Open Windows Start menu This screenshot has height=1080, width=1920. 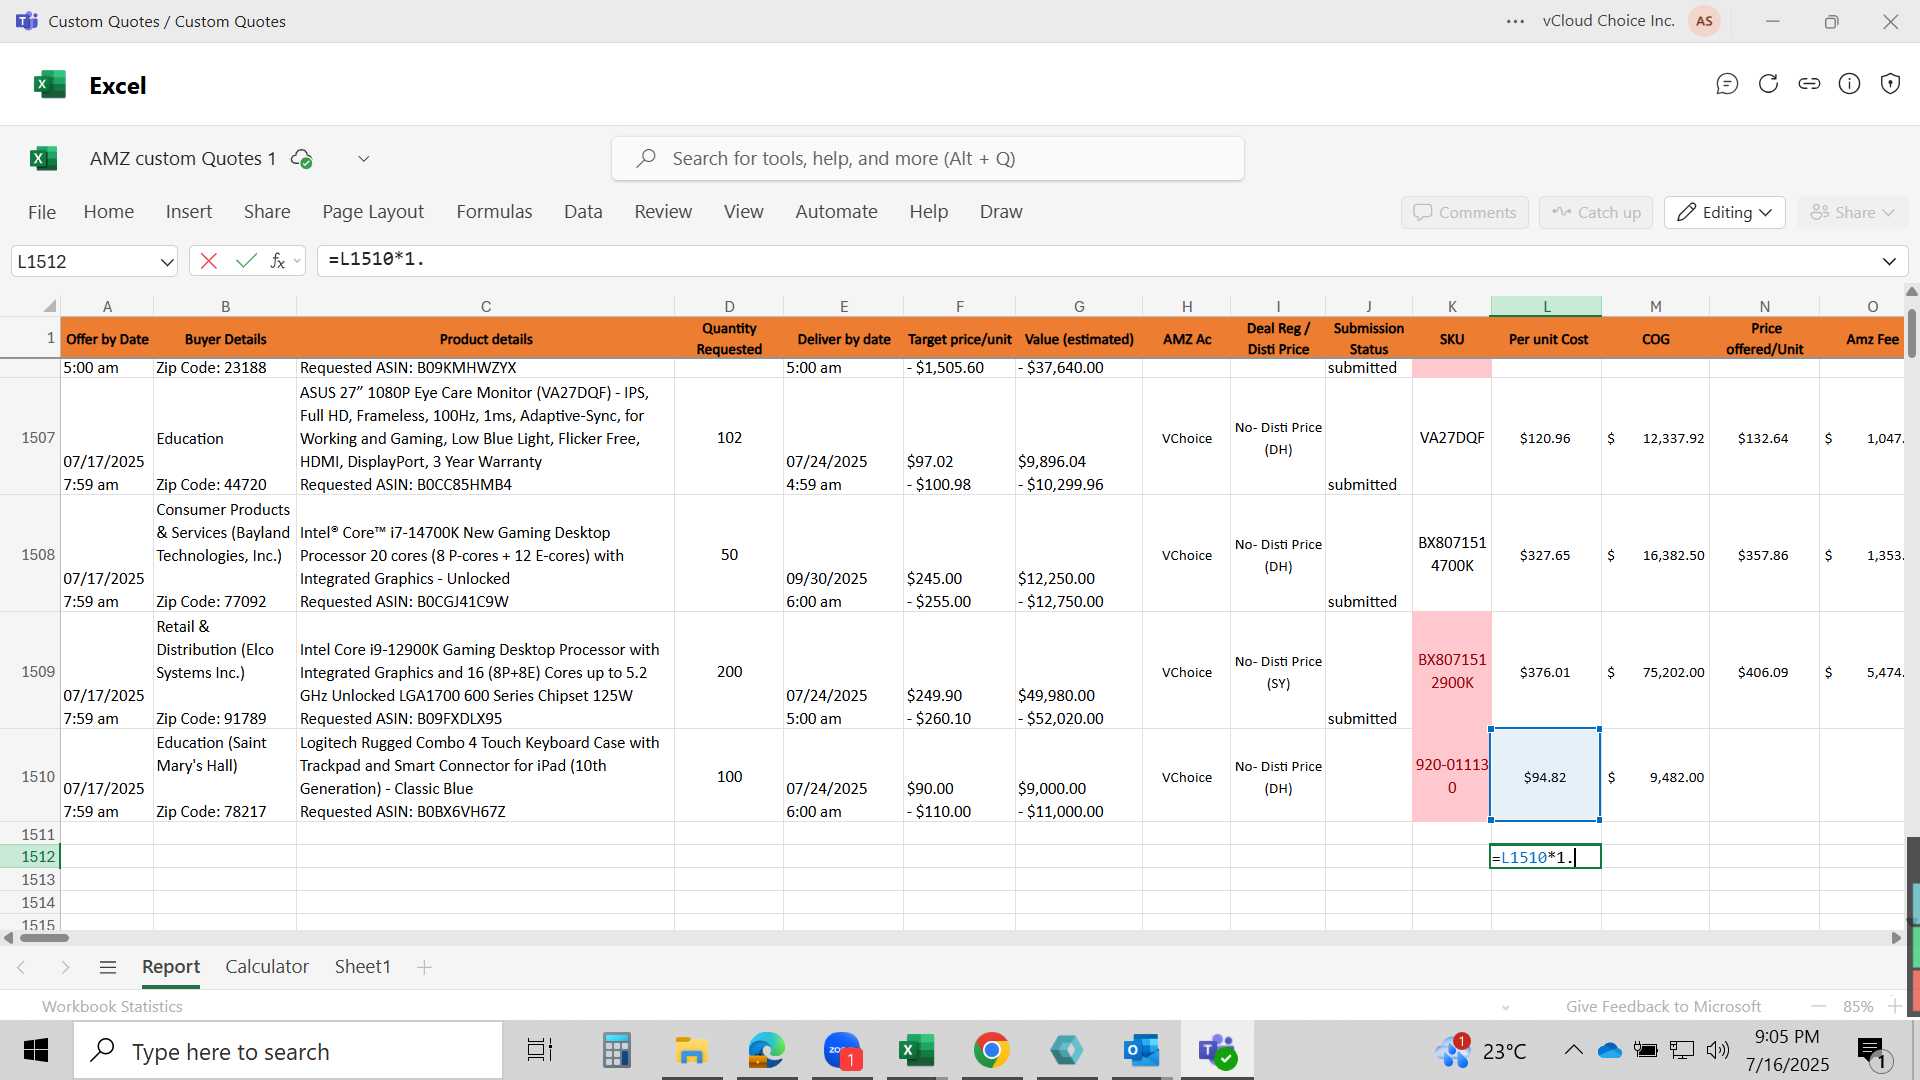(36, 1051)
